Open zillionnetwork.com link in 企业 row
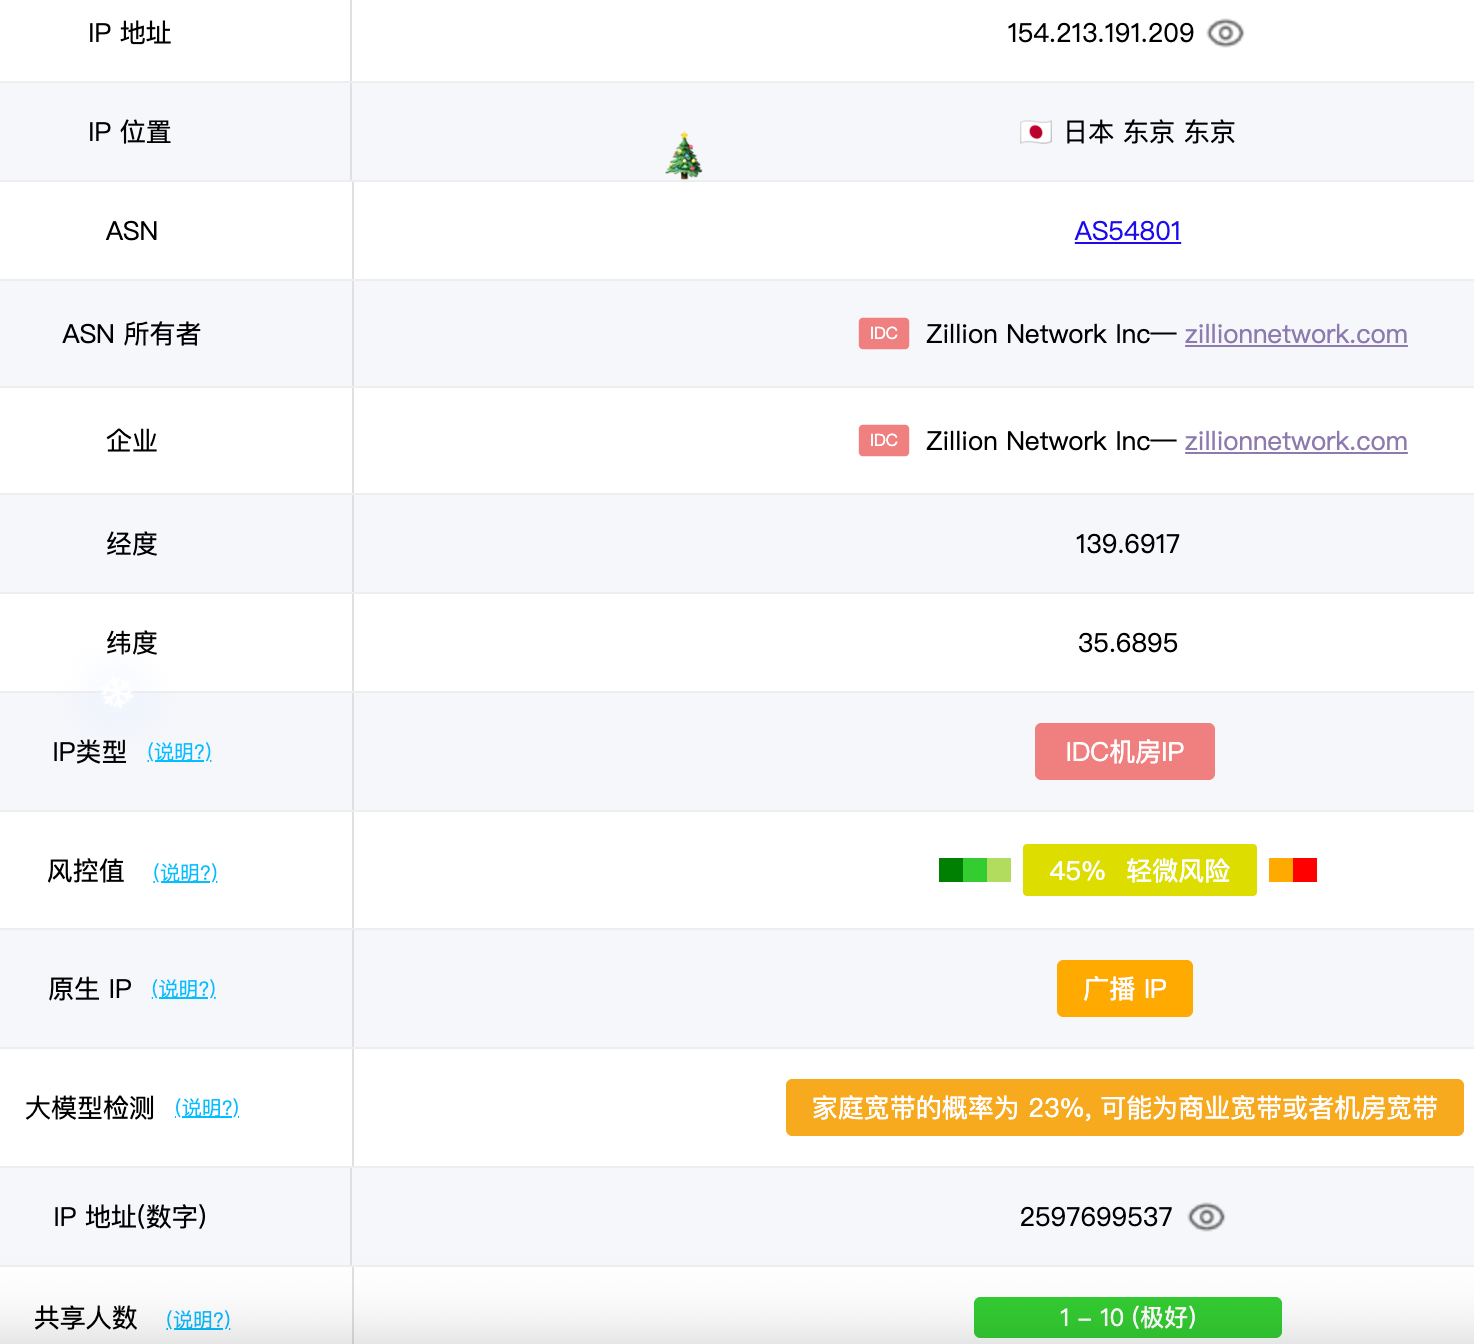 pos(1295,441)
